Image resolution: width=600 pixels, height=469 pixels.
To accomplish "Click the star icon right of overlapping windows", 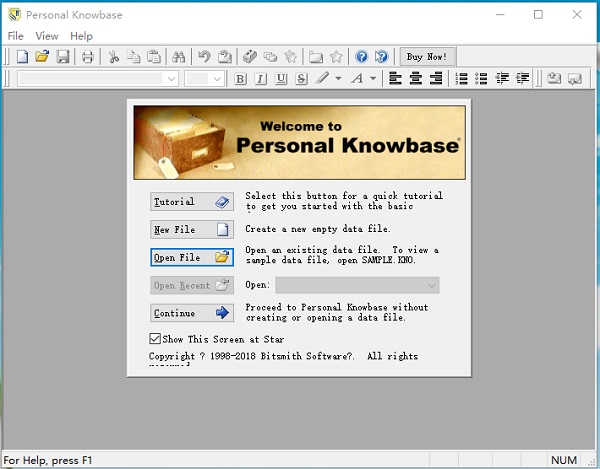I will tap(290, 57).
